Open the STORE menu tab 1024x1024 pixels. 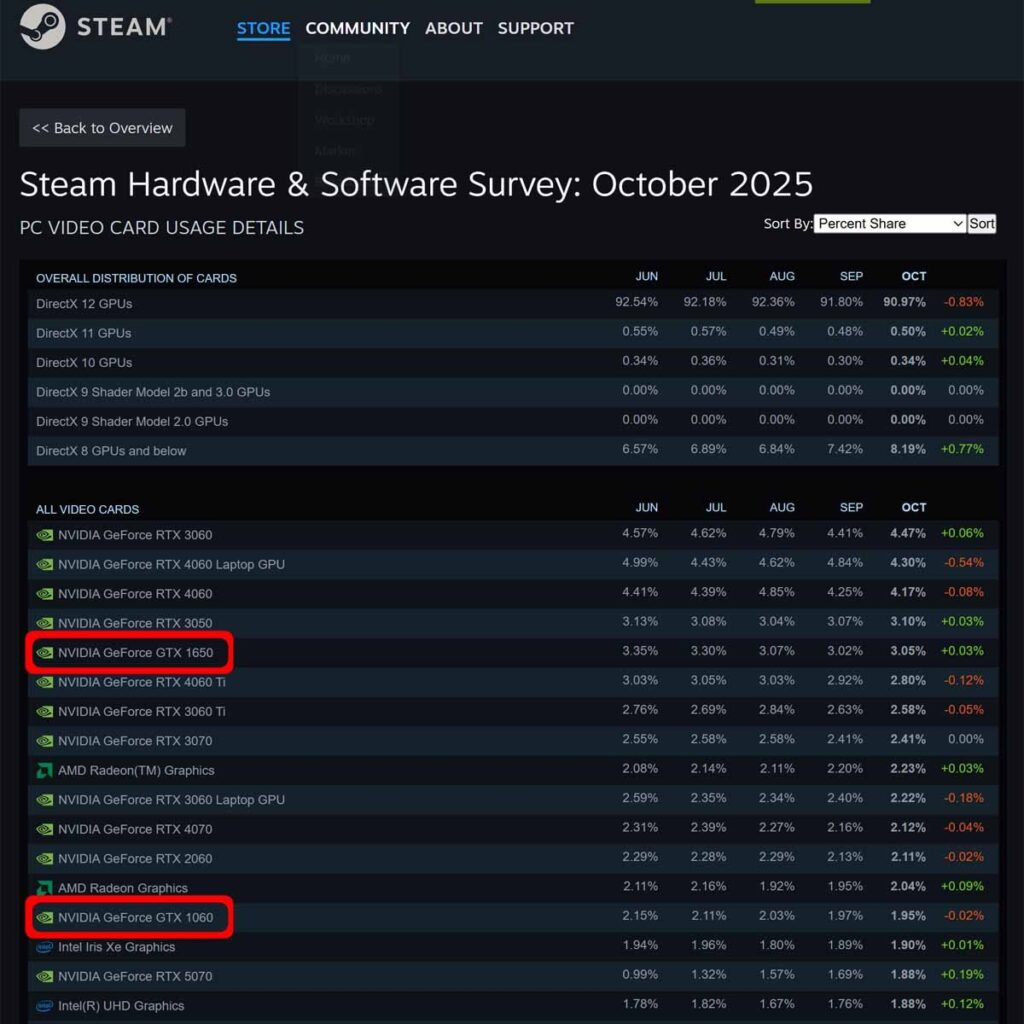point(263,29)
